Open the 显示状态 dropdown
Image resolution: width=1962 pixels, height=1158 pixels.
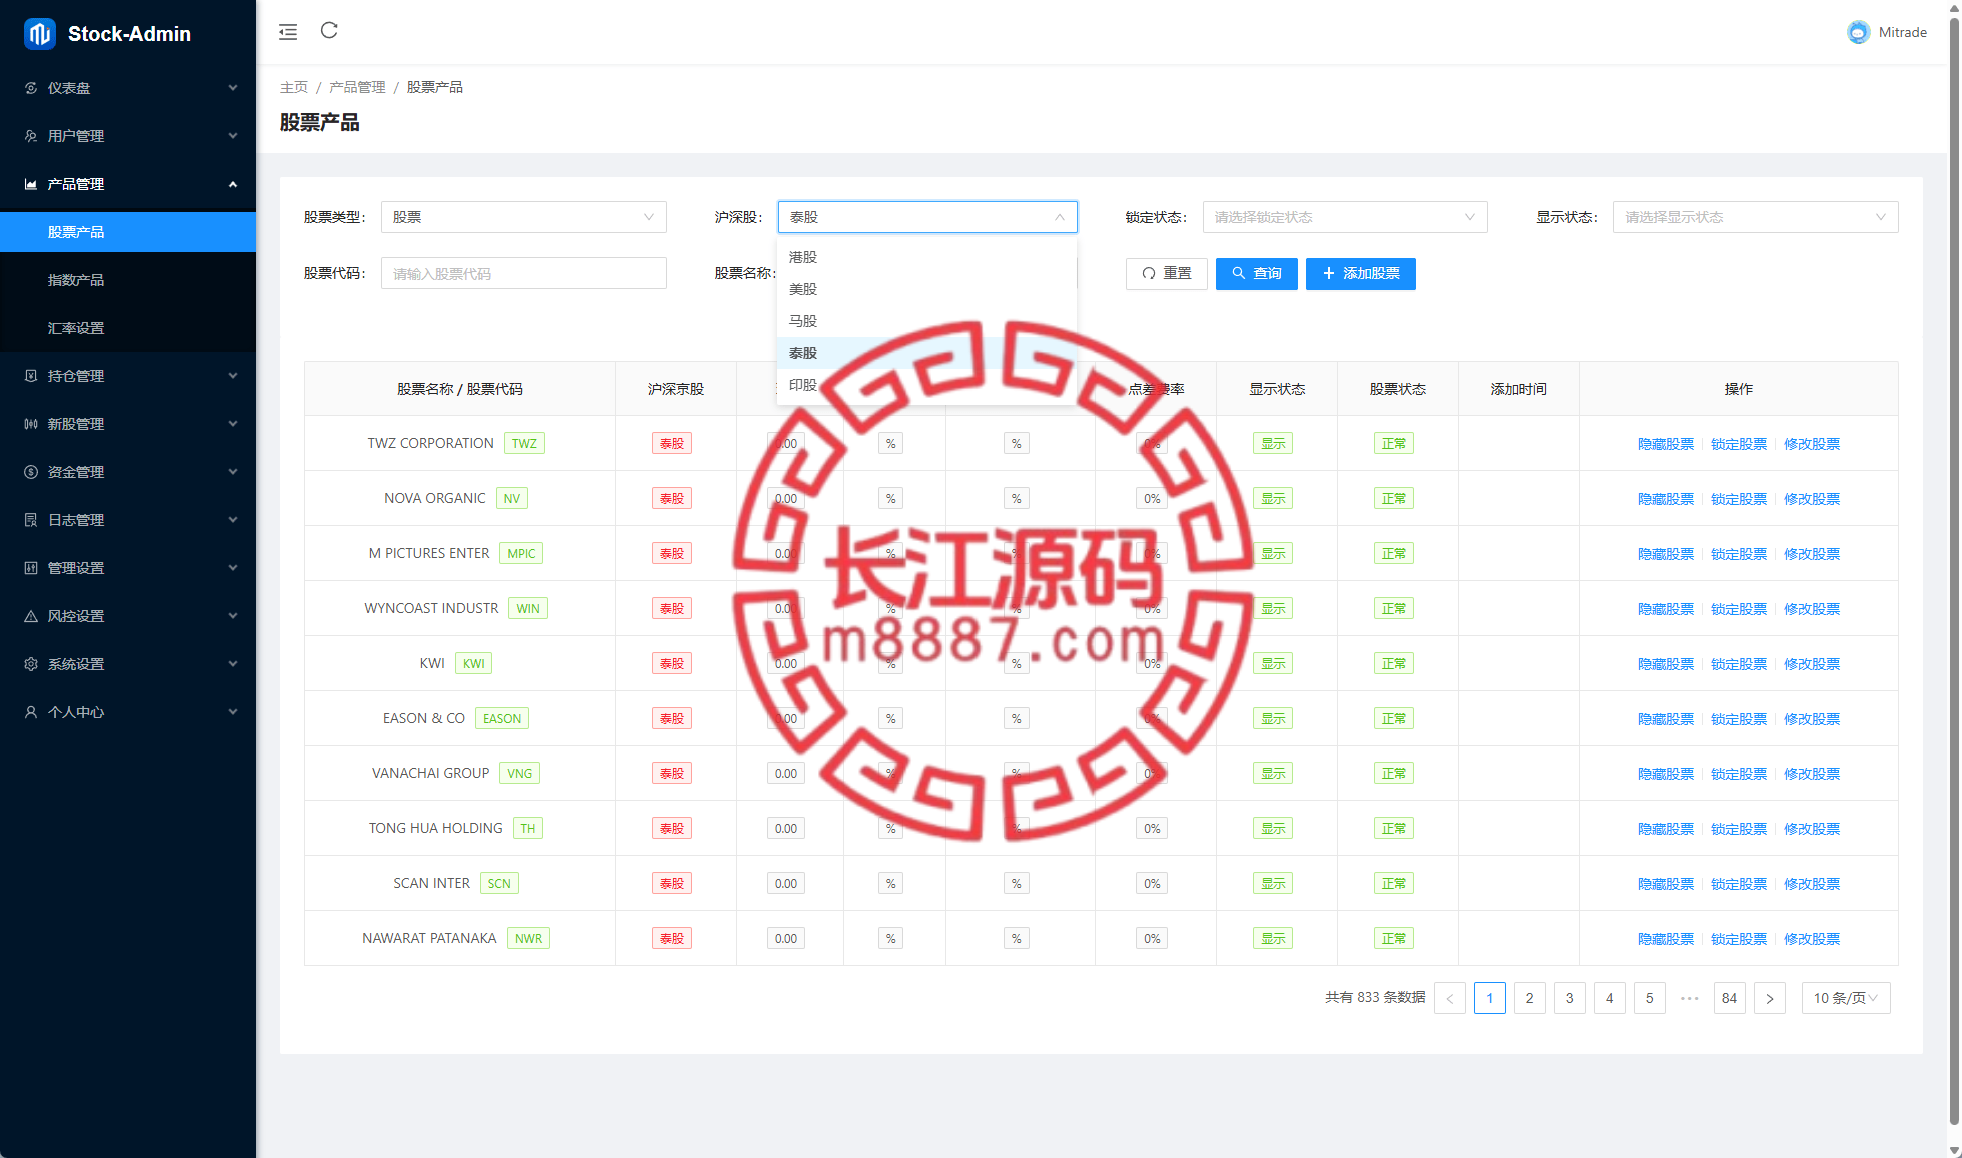[x=1756, y=217]
